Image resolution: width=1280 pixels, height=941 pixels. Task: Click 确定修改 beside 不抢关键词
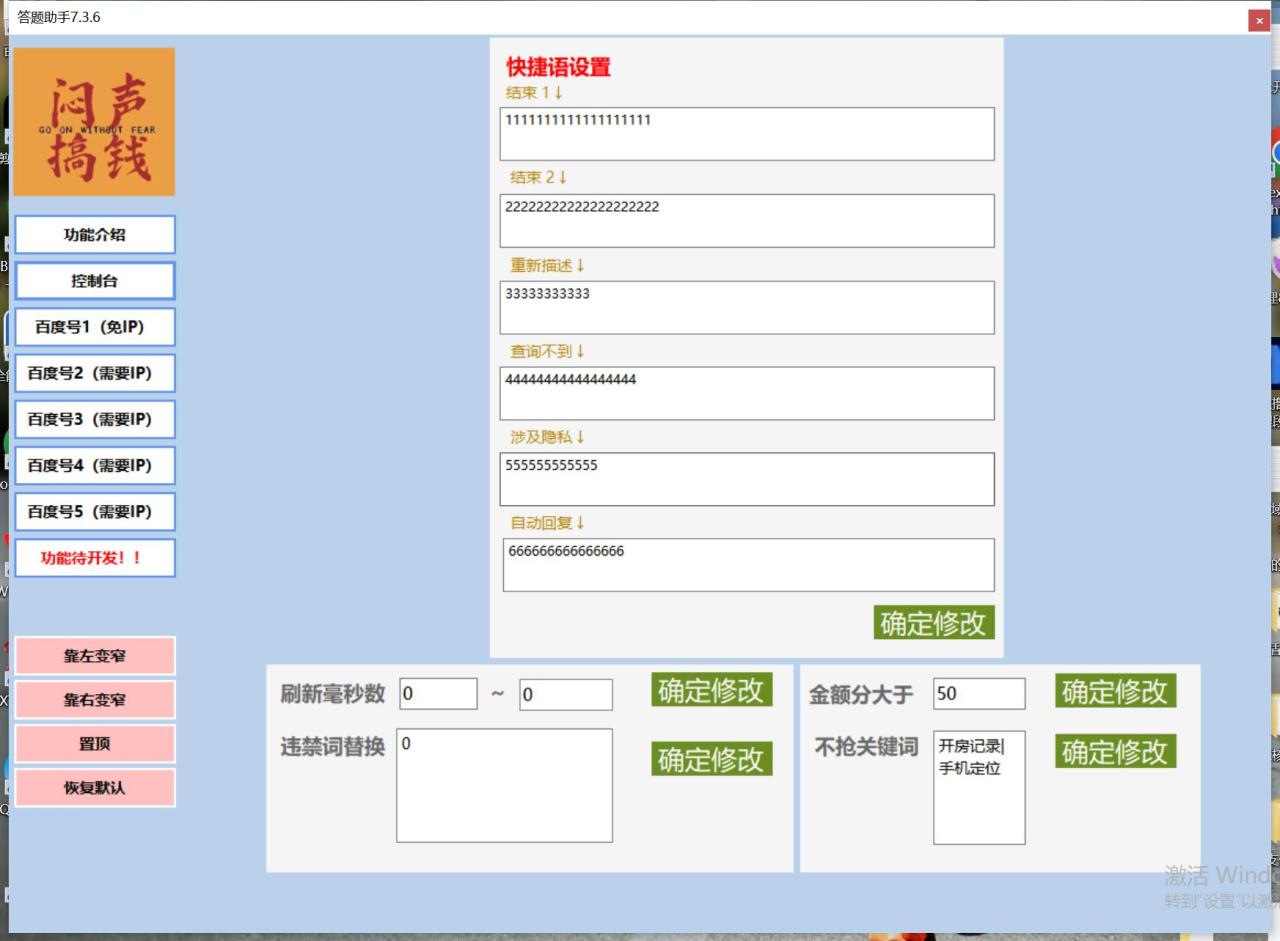click(1114, 751)
